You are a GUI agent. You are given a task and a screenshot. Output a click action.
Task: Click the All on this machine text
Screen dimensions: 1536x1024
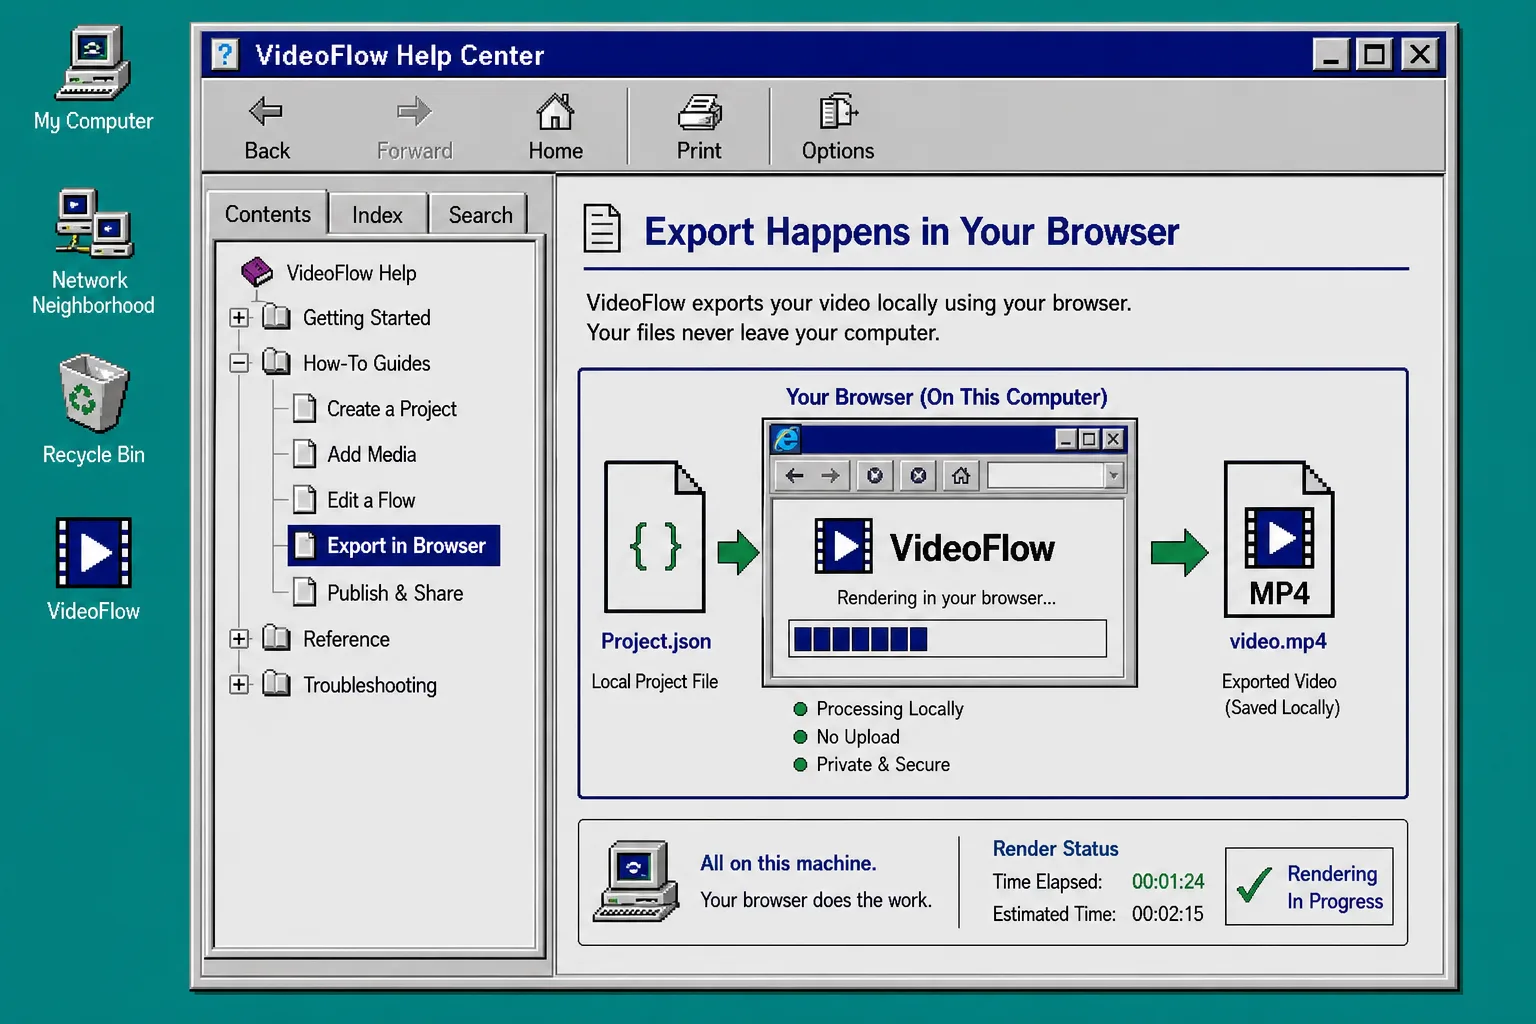(x=788, y=863)
